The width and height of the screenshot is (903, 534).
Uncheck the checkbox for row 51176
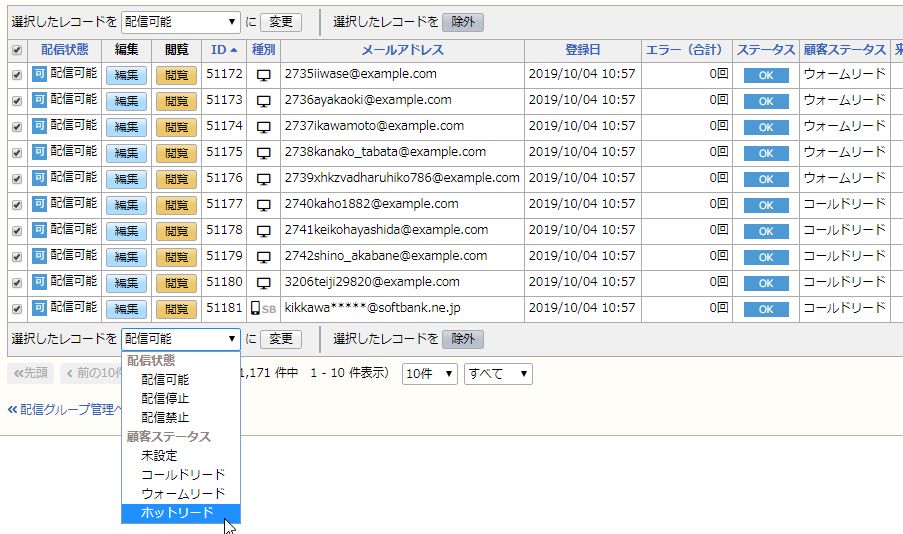click(17, 179)
